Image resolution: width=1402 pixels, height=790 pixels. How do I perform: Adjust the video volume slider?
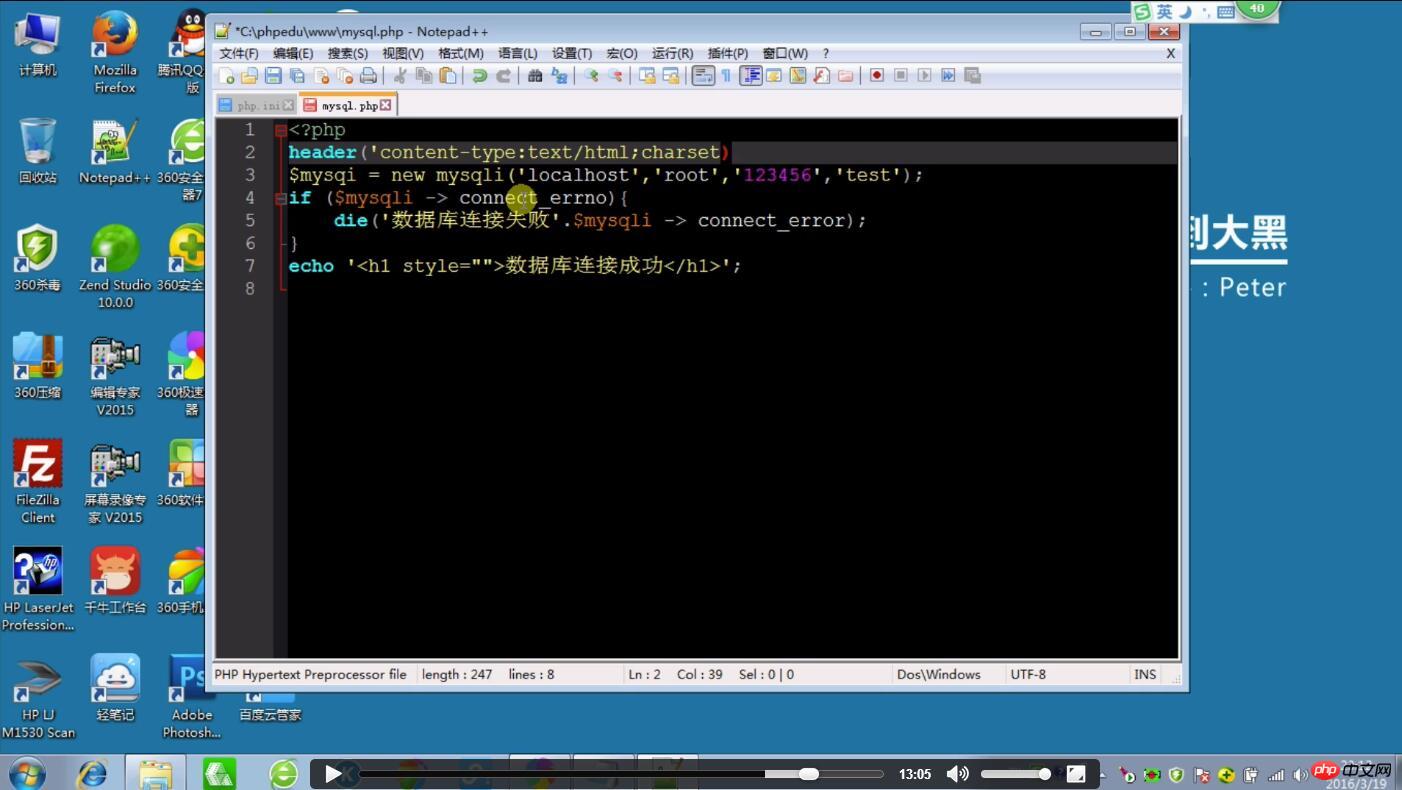(x=1015, y=774)
